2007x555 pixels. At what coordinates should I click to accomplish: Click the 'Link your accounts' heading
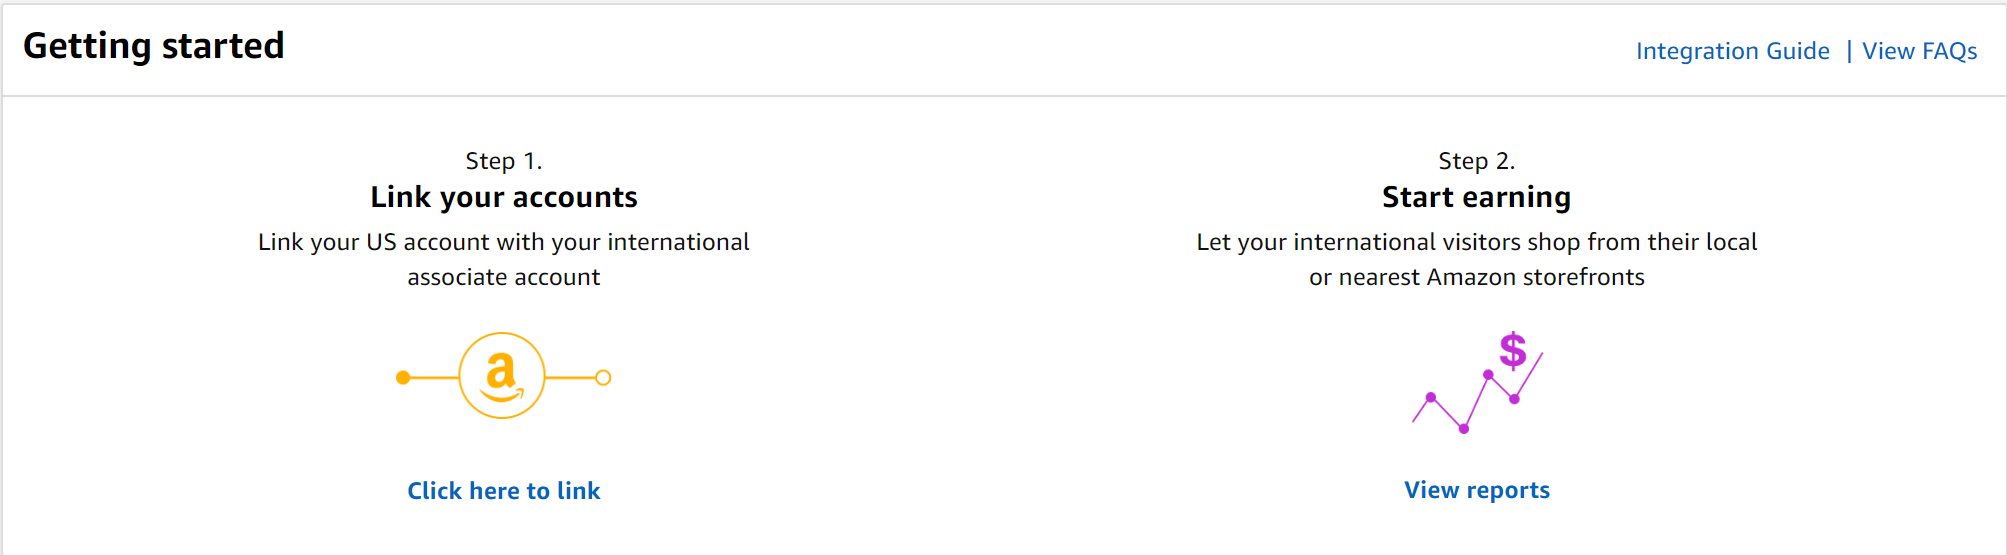504,197
